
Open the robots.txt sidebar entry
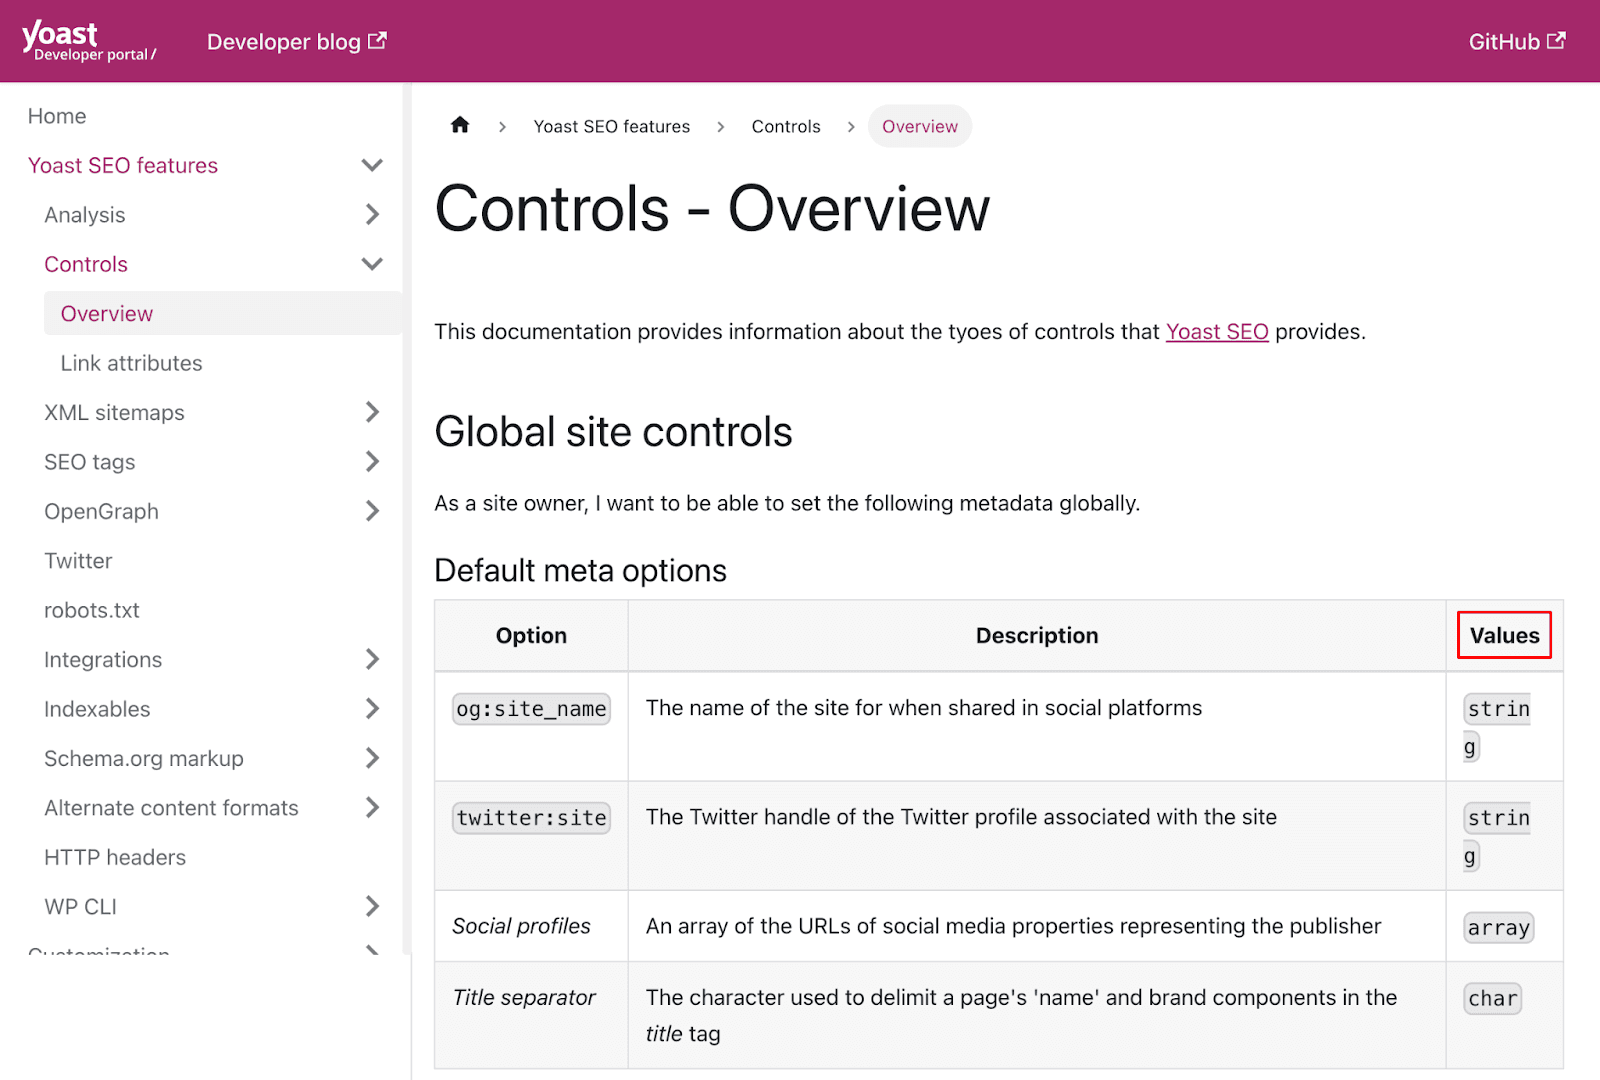pyautogui.click(x=92, y=610)
